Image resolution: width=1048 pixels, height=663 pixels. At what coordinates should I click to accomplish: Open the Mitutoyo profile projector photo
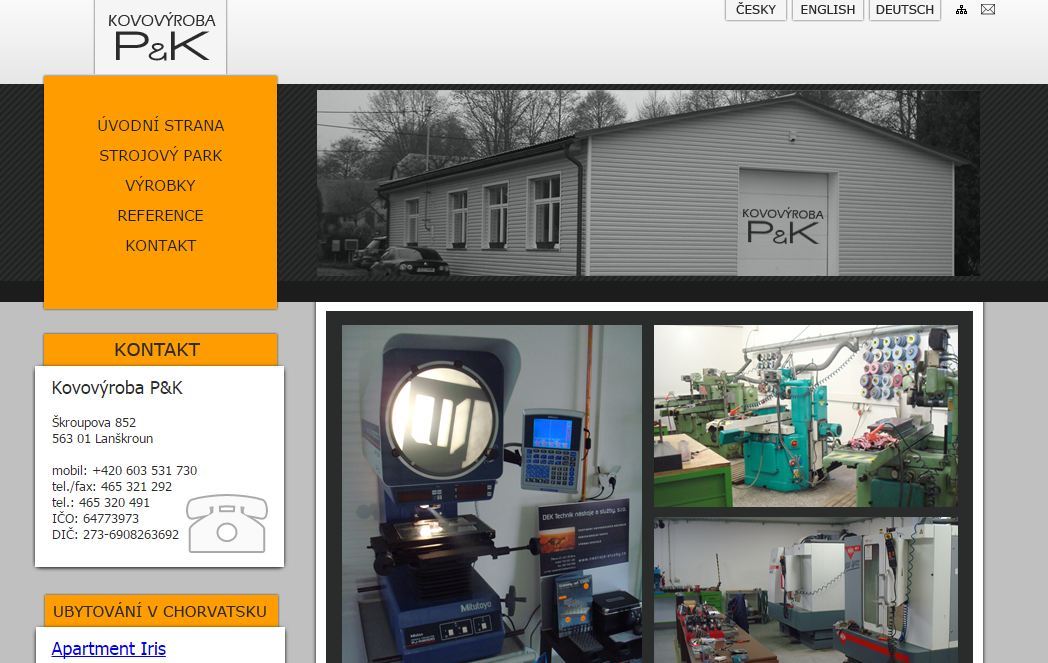click(x=492, y=494)
